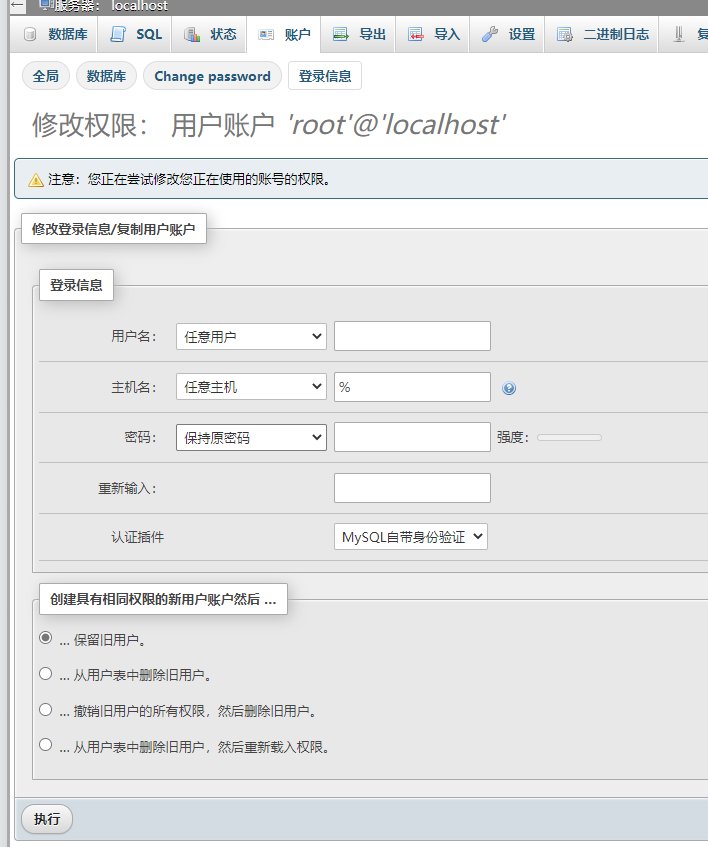
Task: Click the 账户 card icon
Action: [x=266, y=35]
